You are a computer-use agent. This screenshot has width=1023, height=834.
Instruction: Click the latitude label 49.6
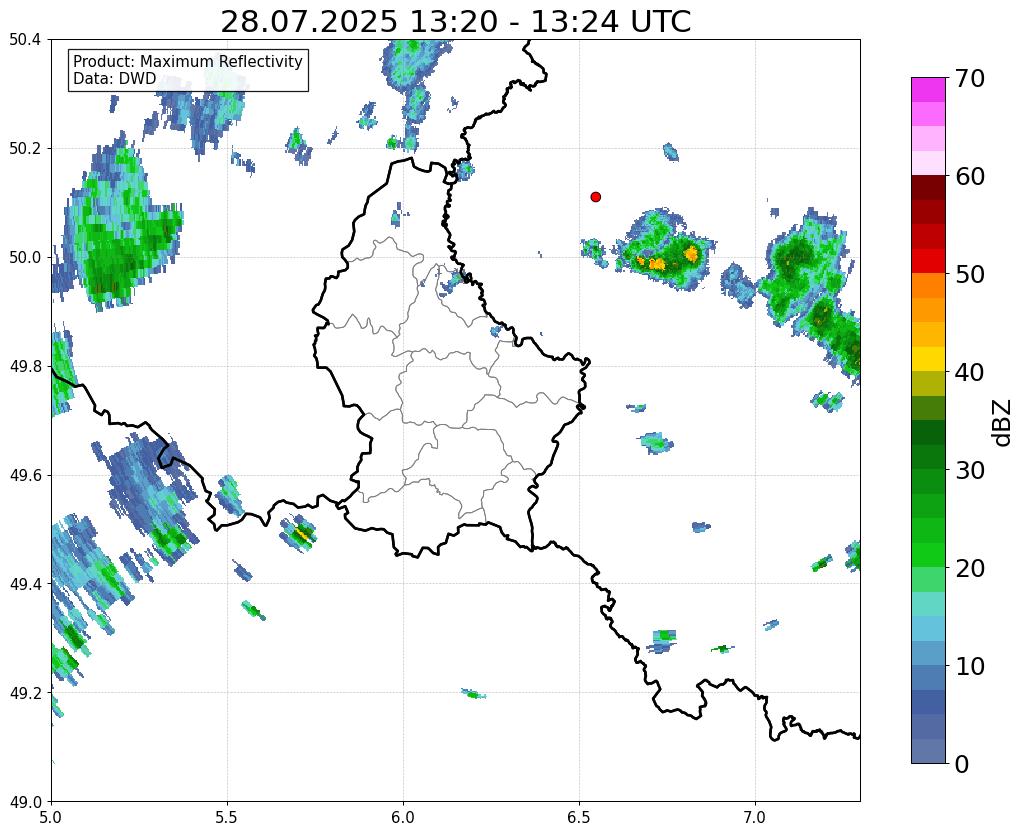pos(25,476)
